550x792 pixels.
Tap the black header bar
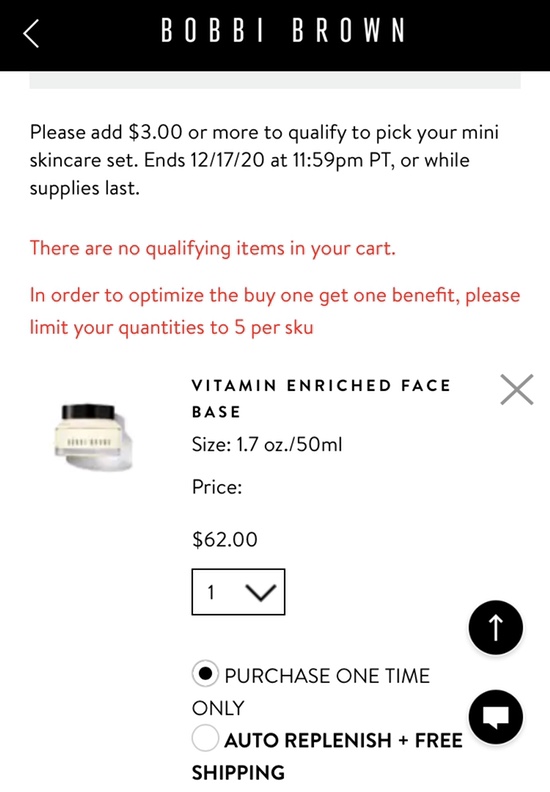275,35
